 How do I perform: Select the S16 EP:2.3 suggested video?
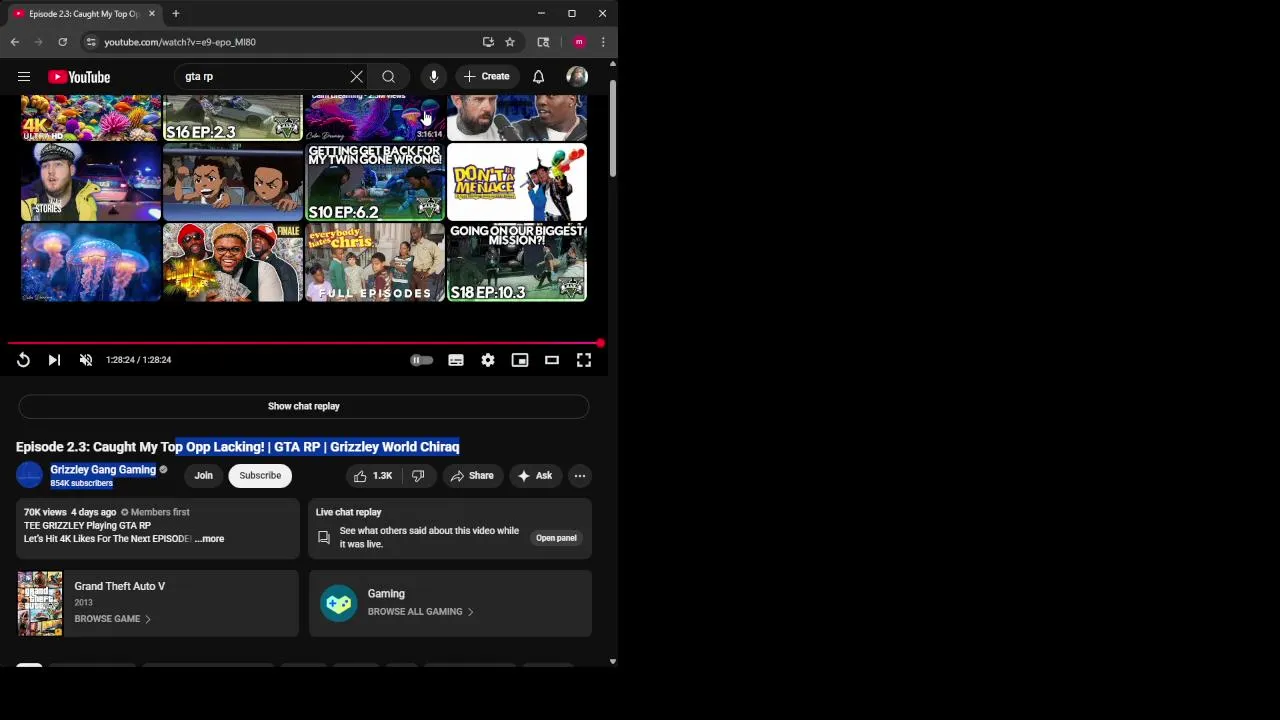coord(233,118)
